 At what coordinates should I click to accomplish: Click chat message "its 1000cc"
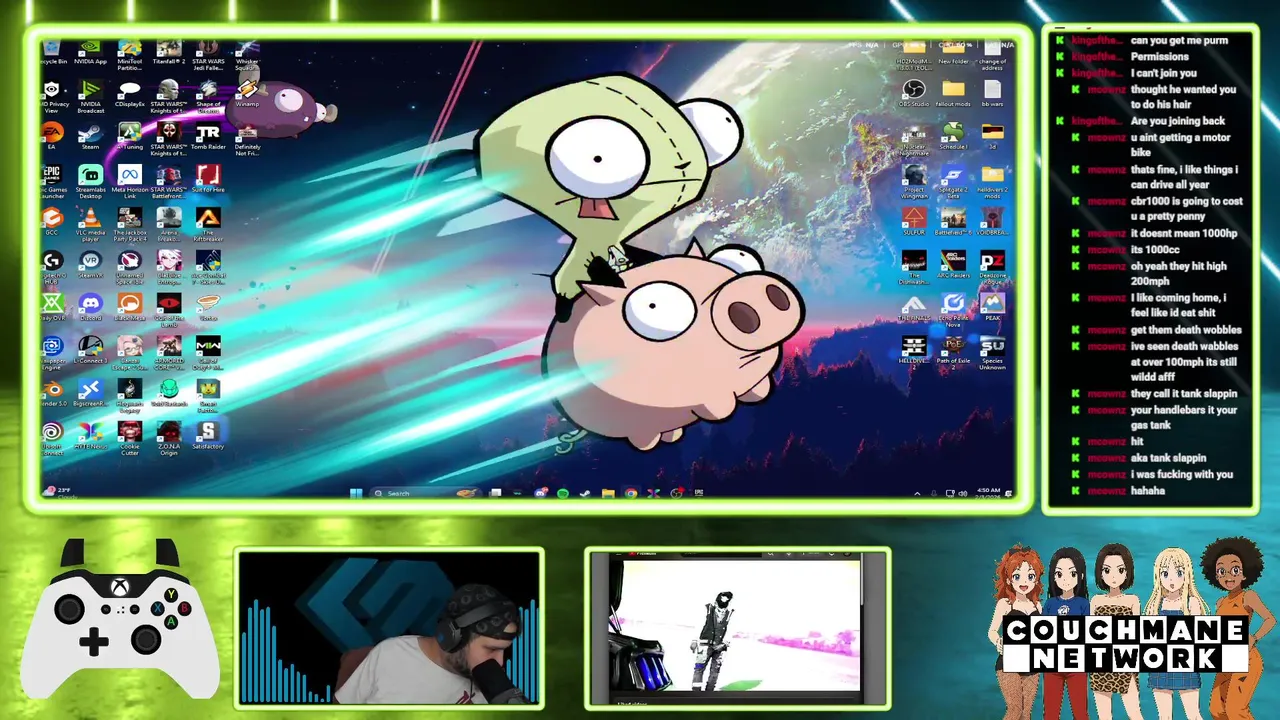(1155, 250)
